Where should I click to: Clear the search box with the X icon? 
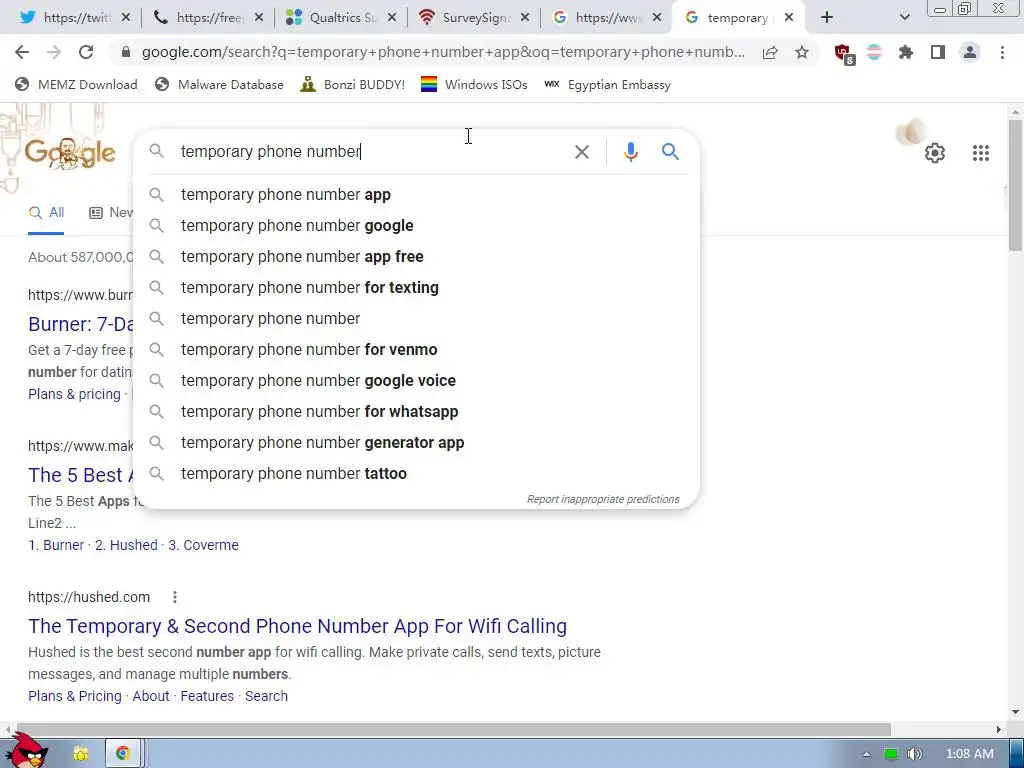coord(581,152)
